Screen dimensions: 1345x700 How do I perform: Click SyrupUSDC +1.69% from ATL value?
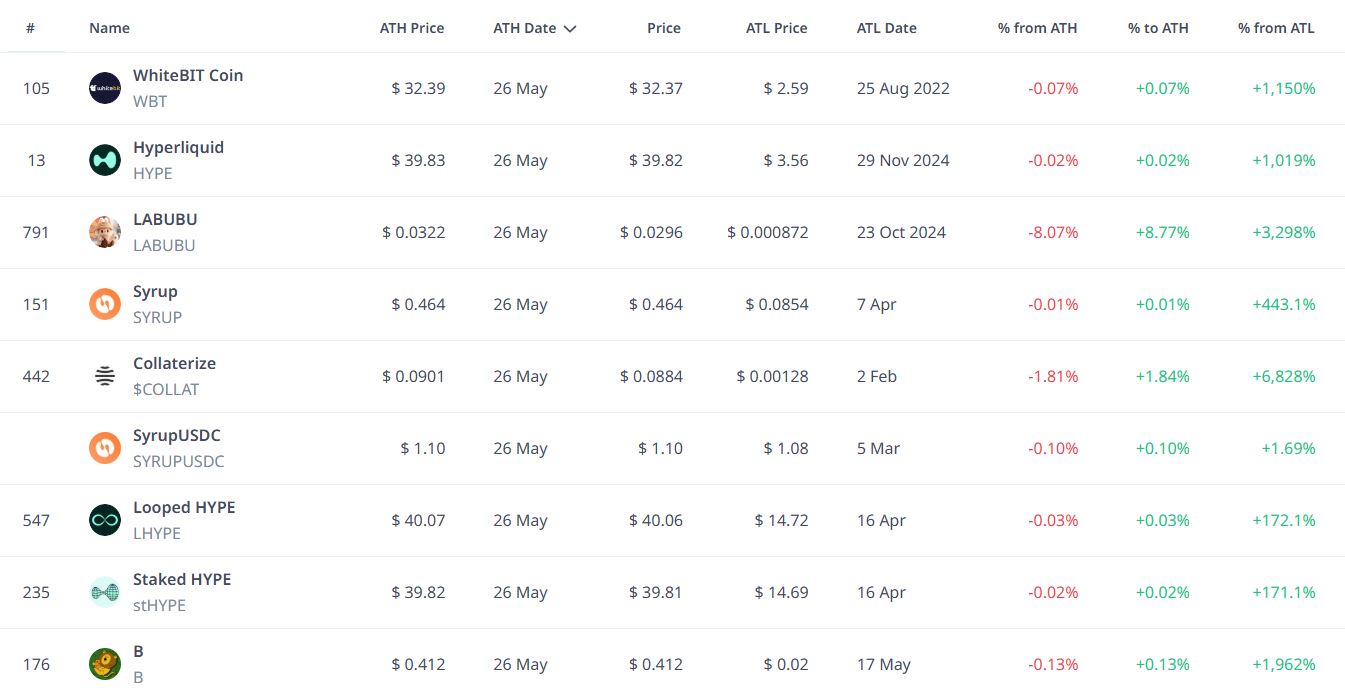pos(1288,448)
